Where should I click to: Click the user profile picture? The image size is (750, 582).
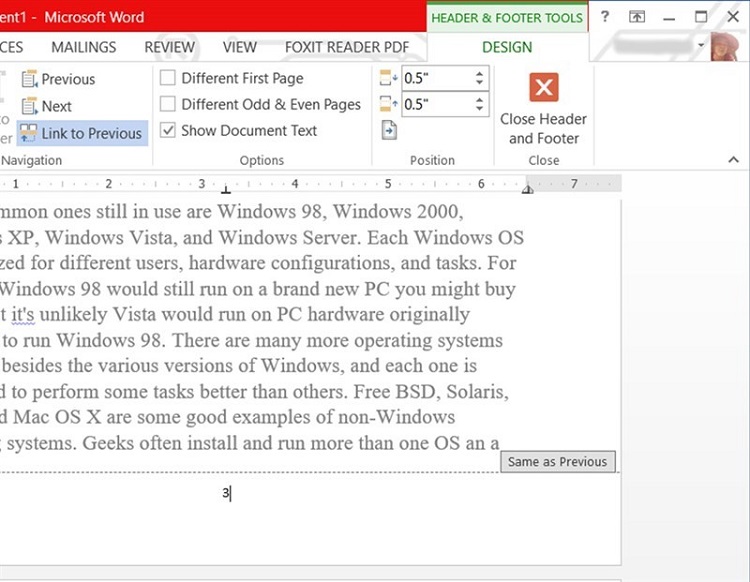click(x=724, y=46)
